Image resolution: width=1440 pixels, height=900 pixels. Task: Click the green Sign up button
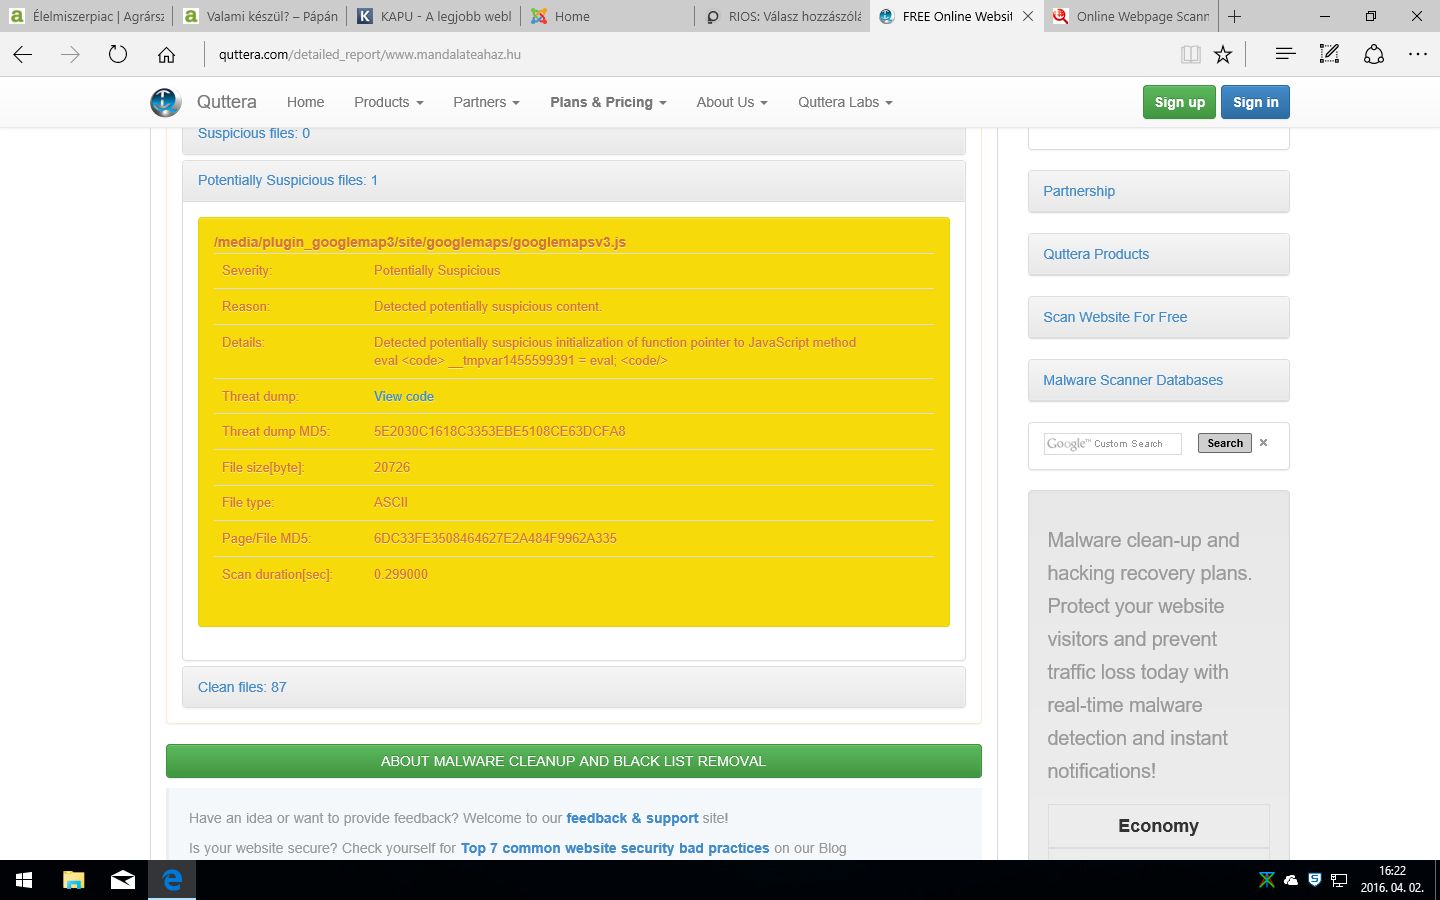(1179, 102)
